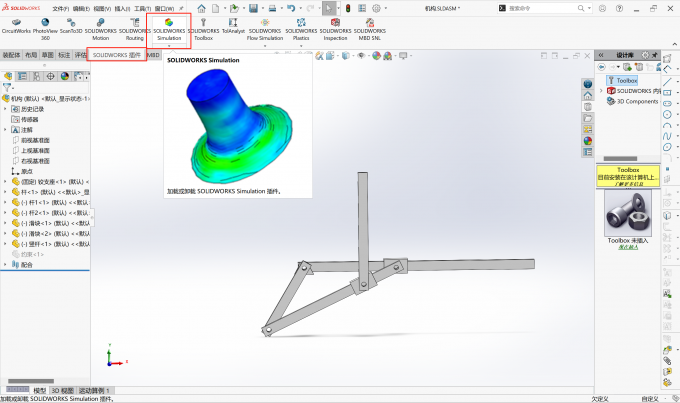Load the CircuitWorks add-in

tap(16, 26)
